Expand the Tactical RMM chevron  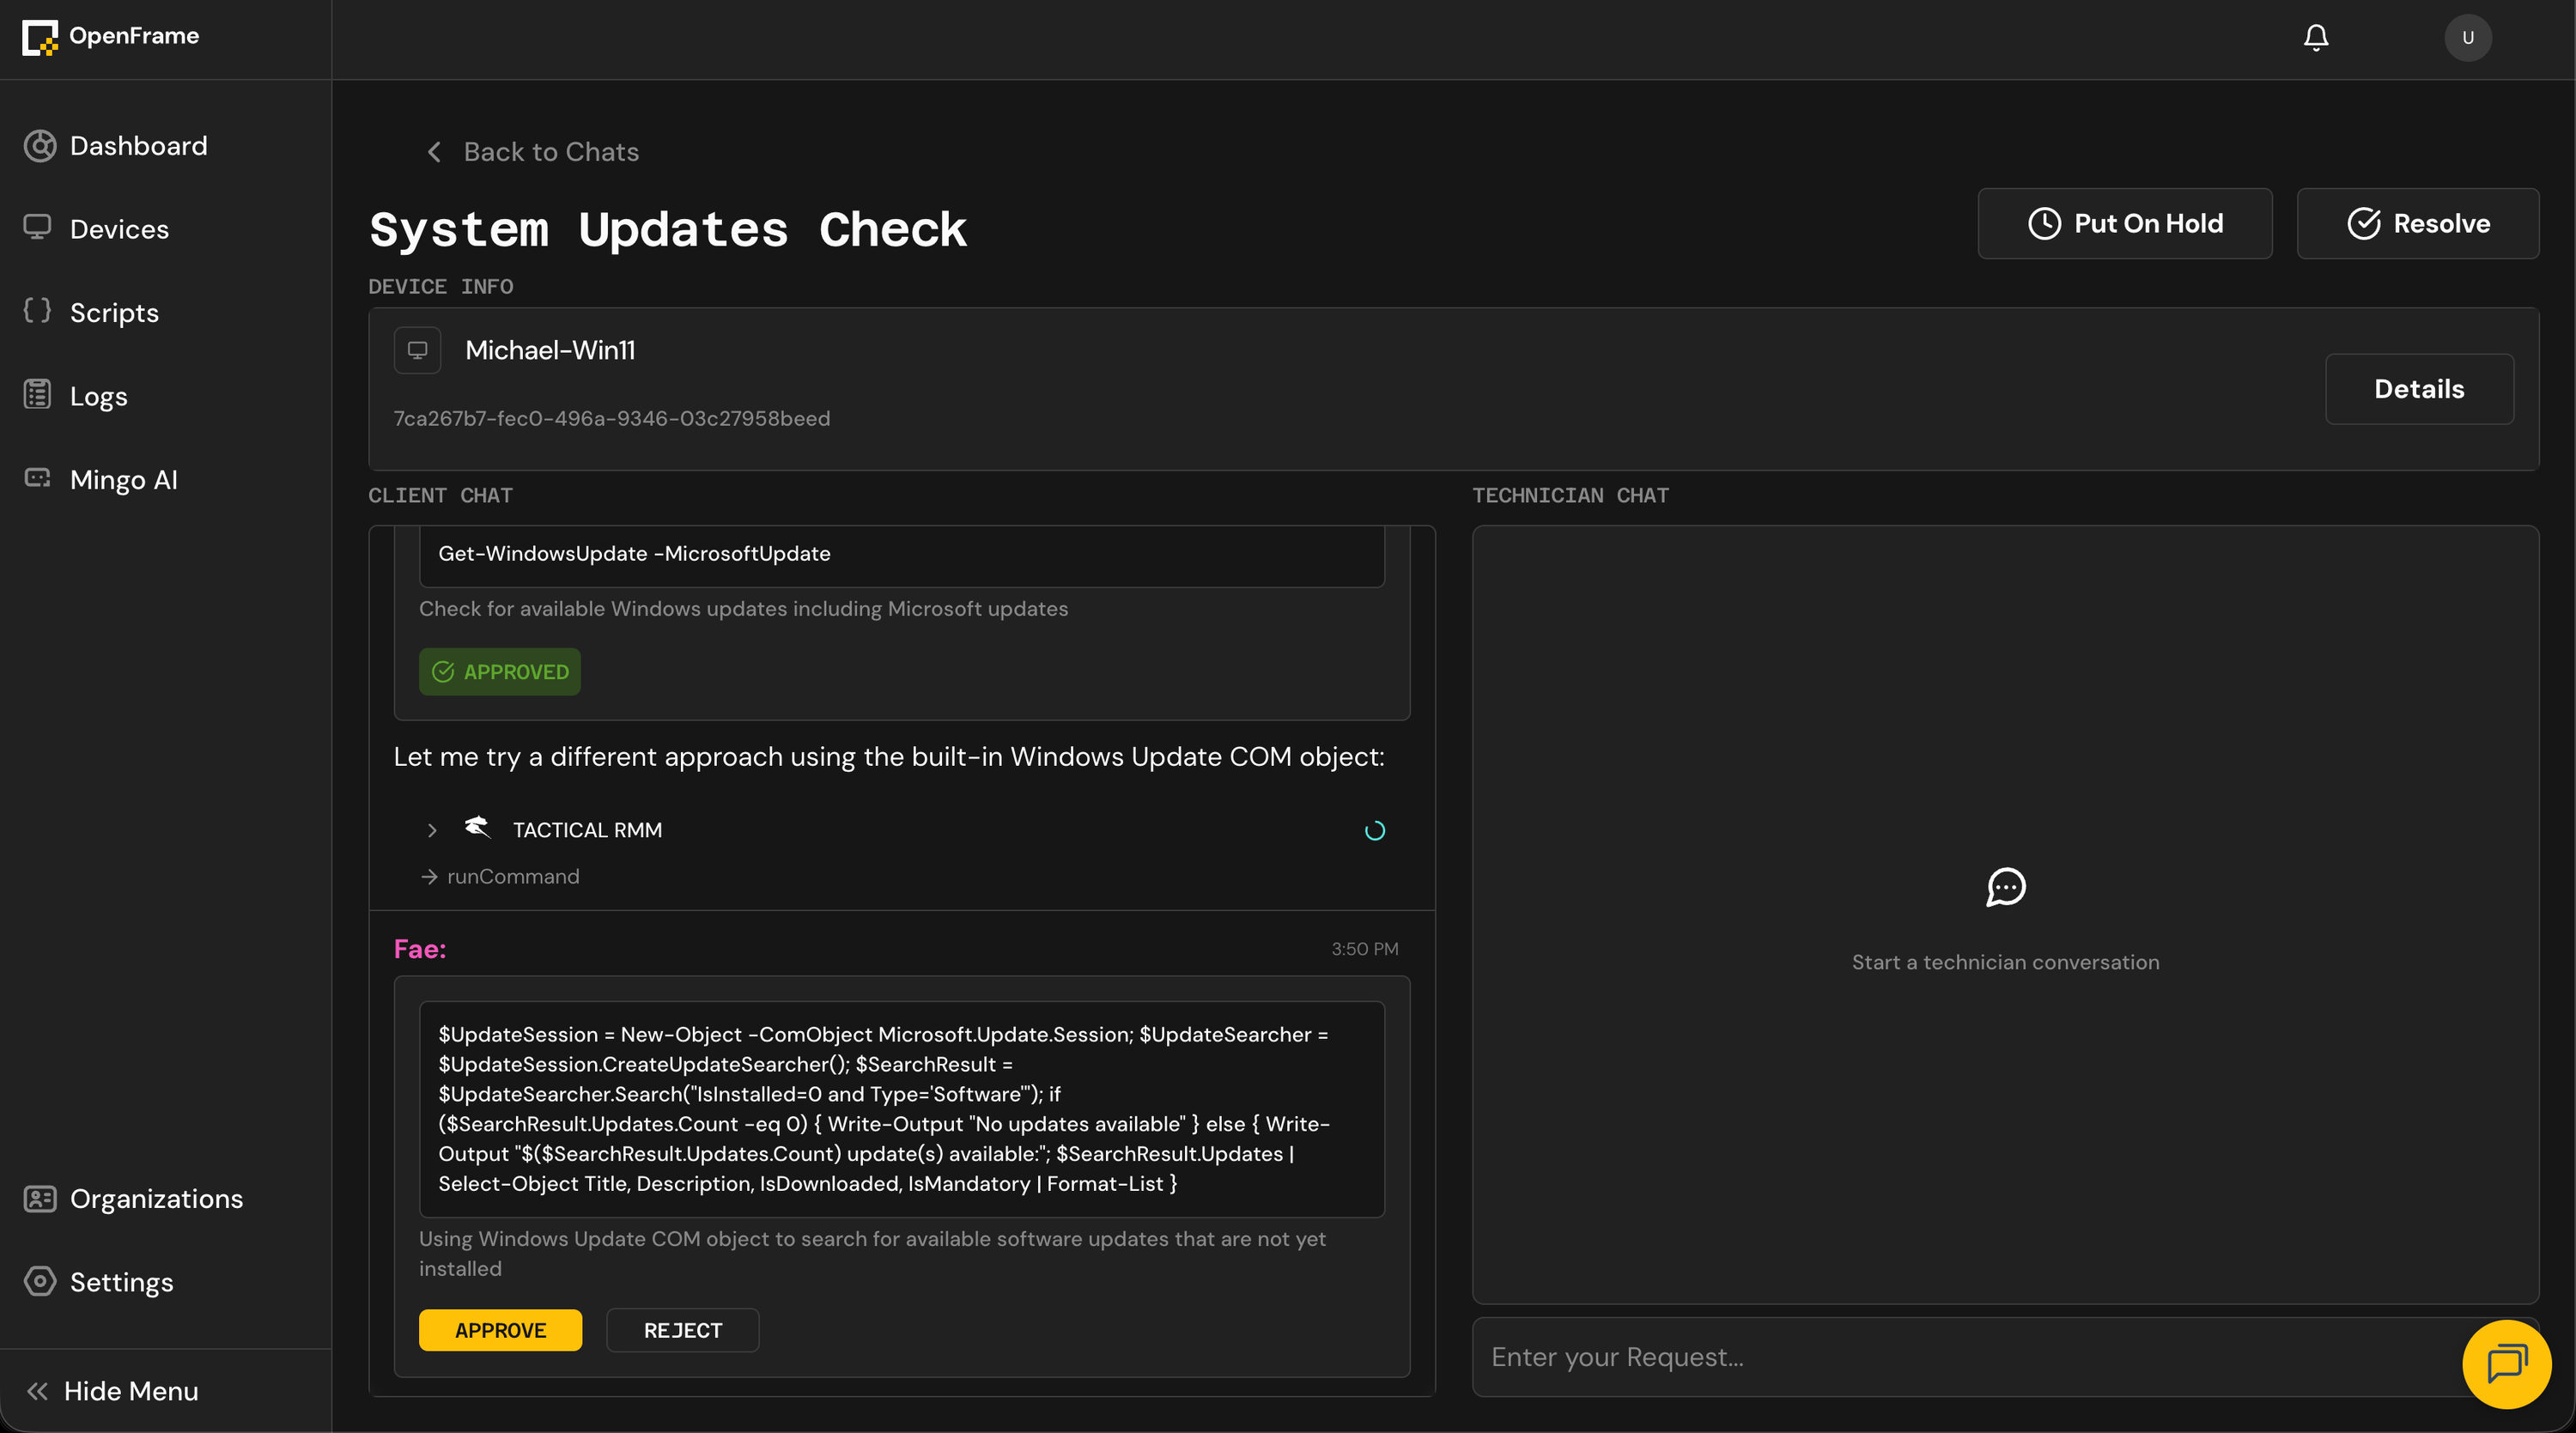tap(432, 830)
